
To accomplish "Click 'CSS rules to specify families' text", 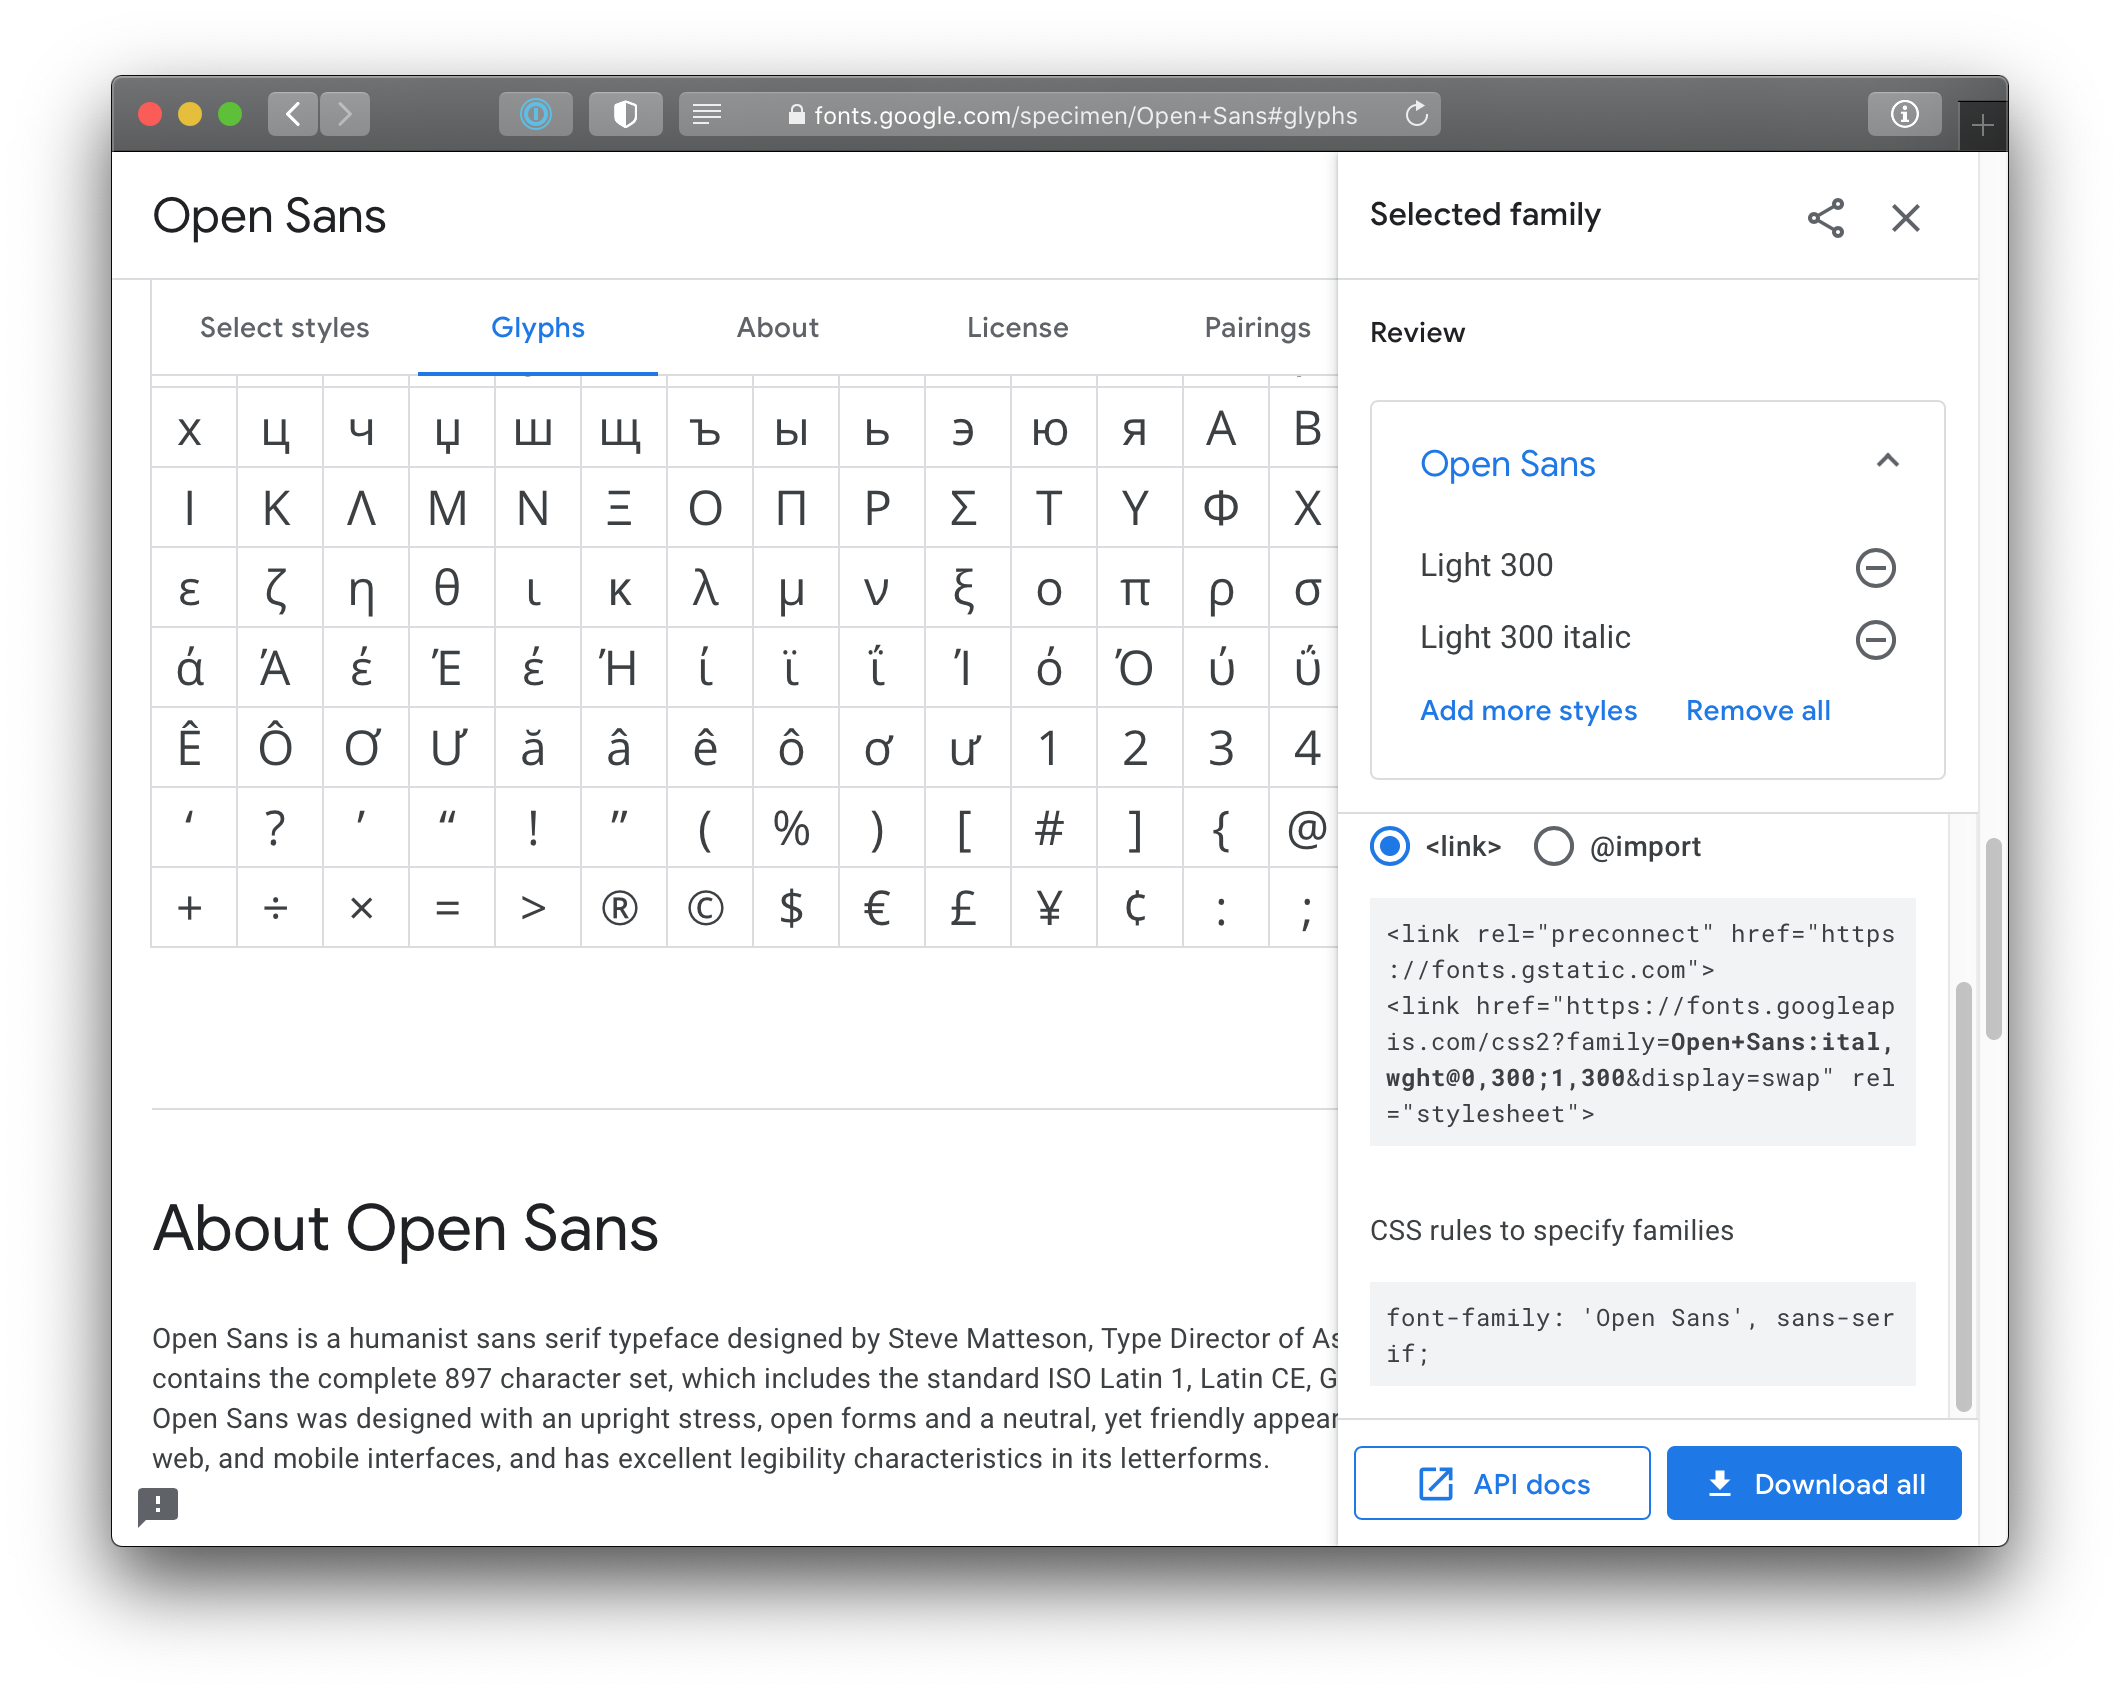I will 1551,1231.
